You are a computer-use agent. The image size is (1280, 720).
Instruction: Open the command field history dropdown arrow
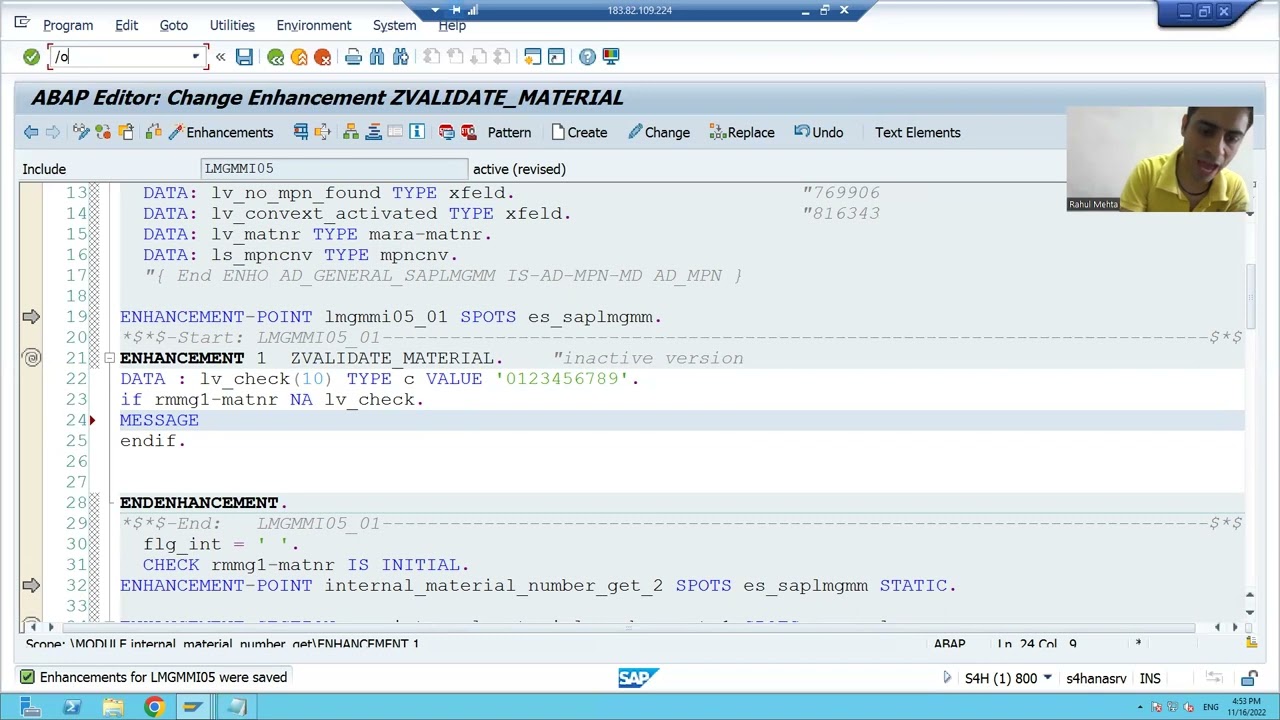pyautogui.click(x=196, y=57)
